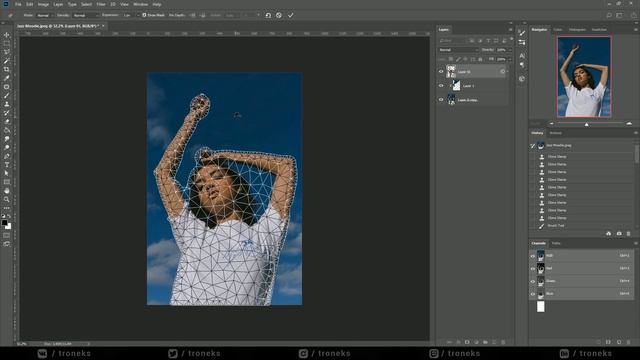Viewport: 640px width, 360px height.
Task: Select the Type tool
Action: (x=7, y=164)
